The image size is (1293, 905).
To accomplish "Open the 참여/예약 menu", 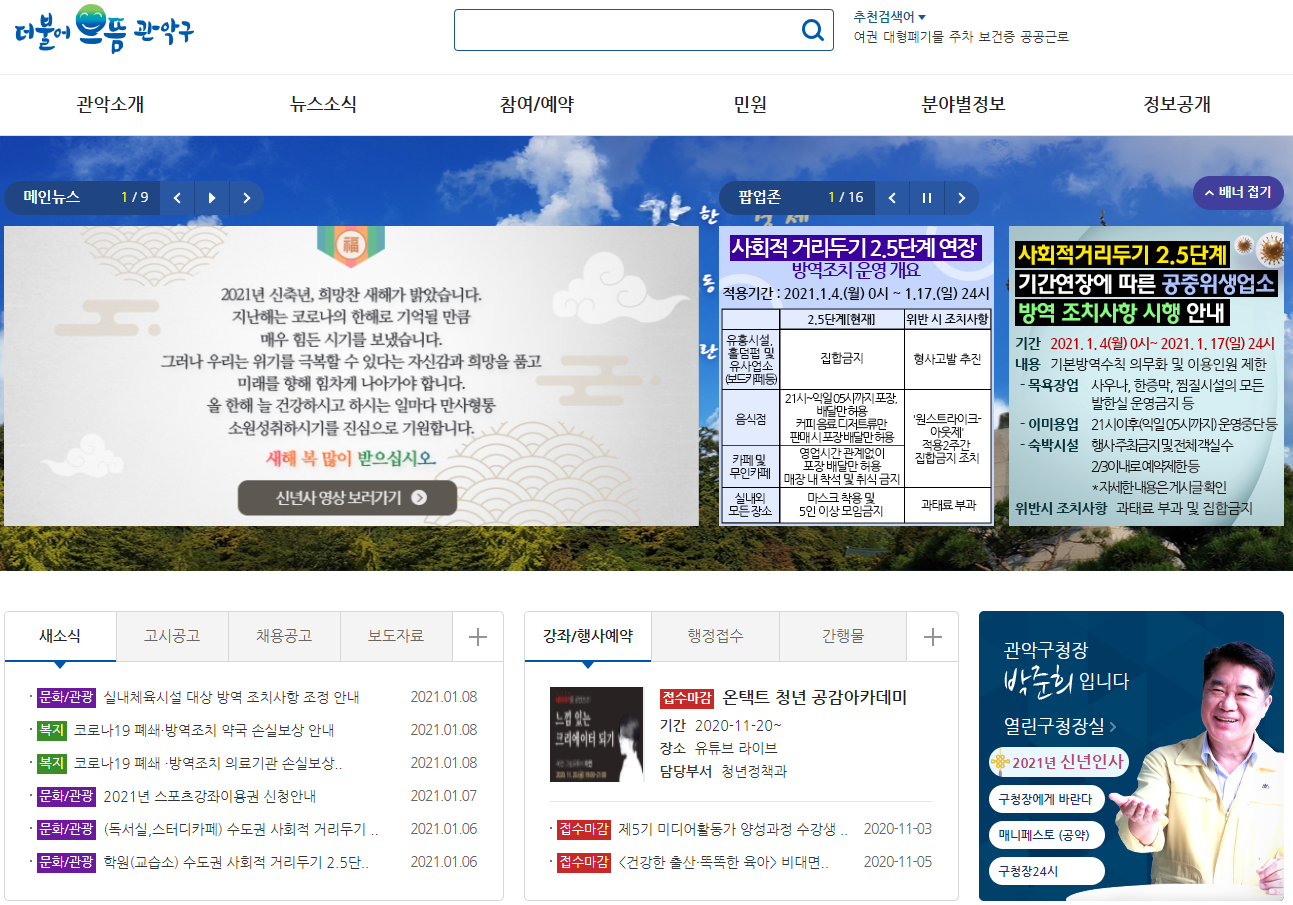I will [x=537, y=104].
